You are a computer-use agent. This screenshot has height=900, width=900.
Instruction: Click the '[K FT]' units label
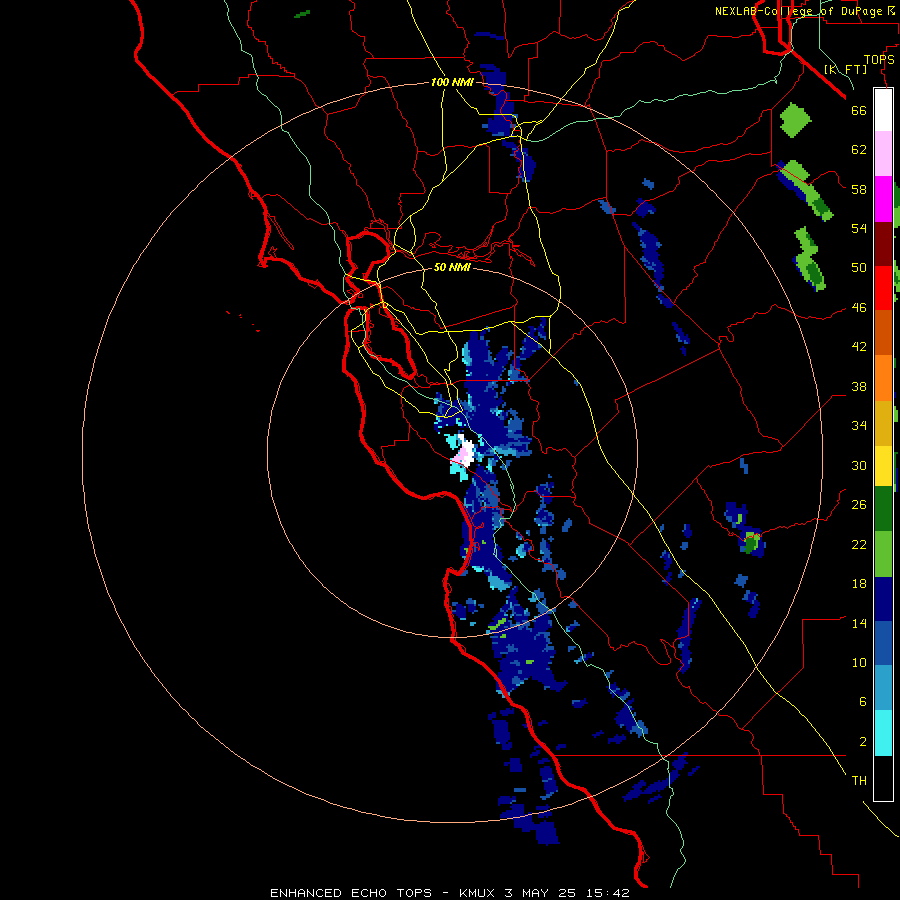(x=845, y=69)
